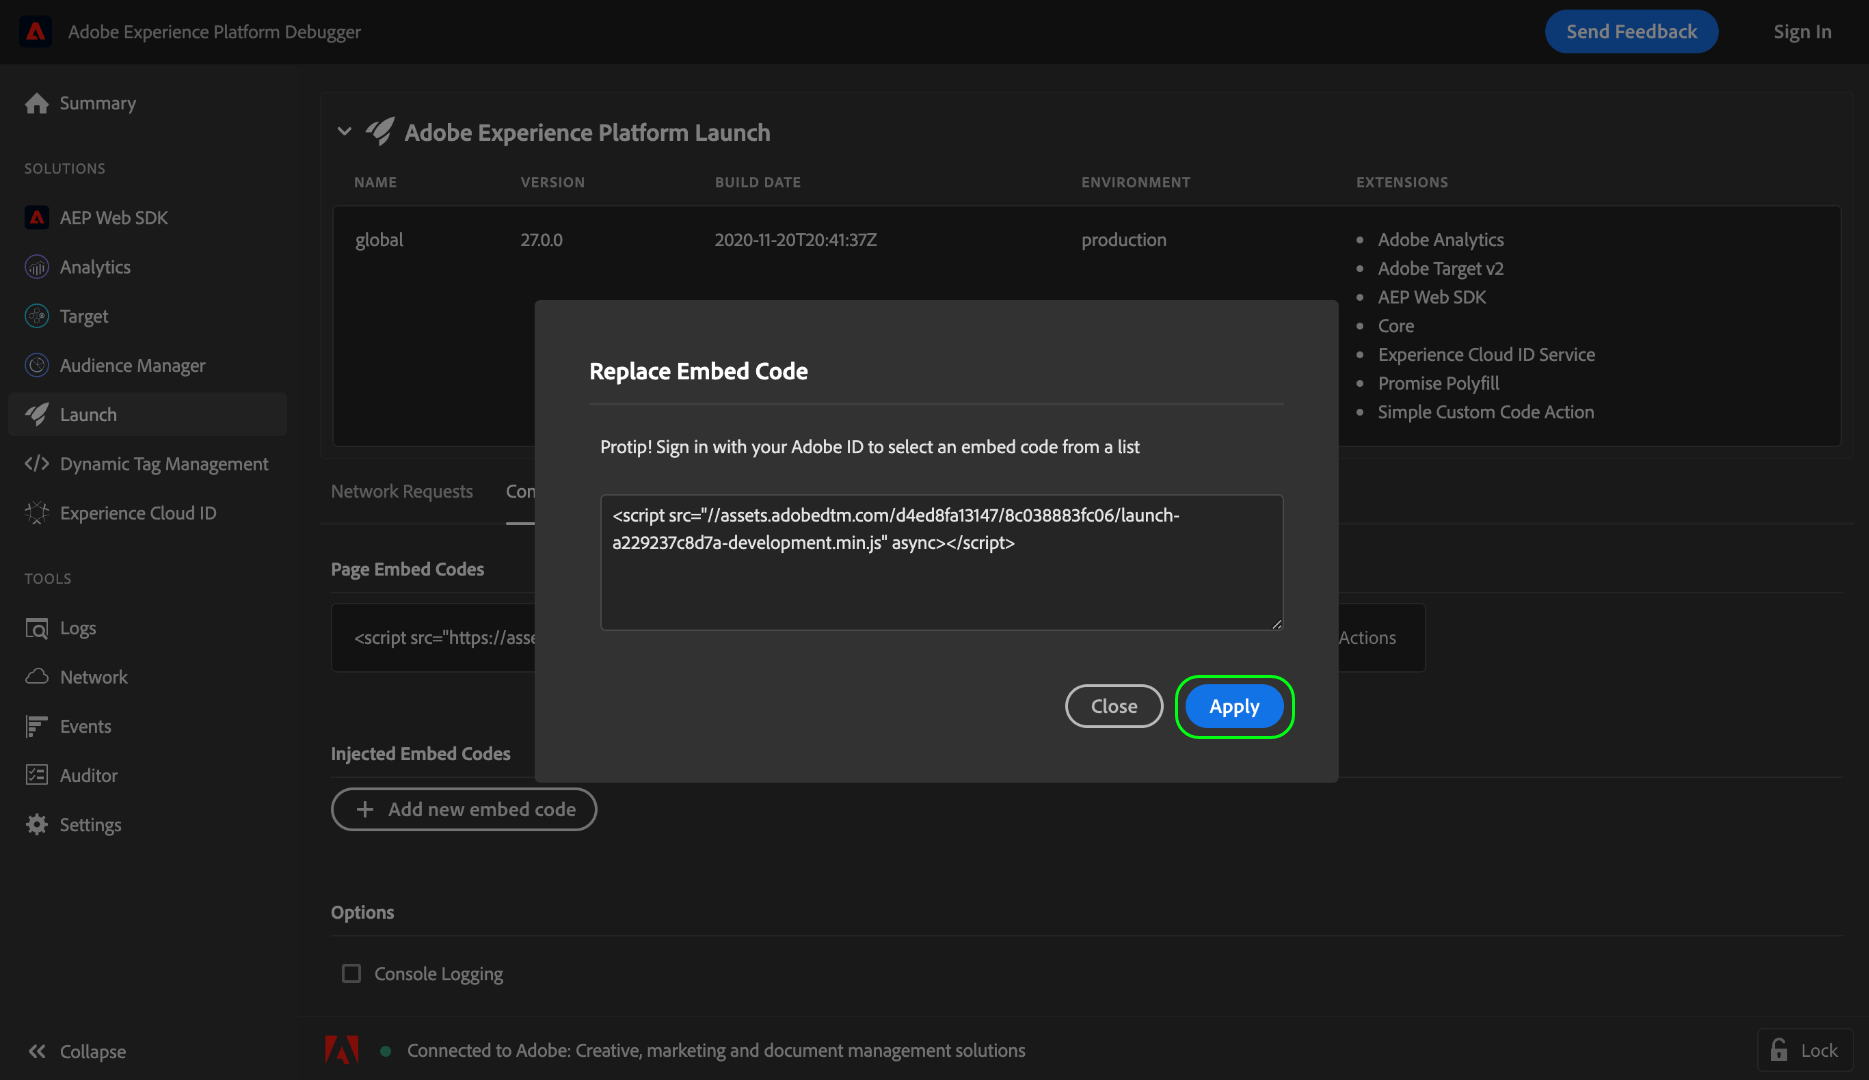Click the plus icon for new embed code
The height and width of the screenshot is (1080, 1869).
coord(365,809)
